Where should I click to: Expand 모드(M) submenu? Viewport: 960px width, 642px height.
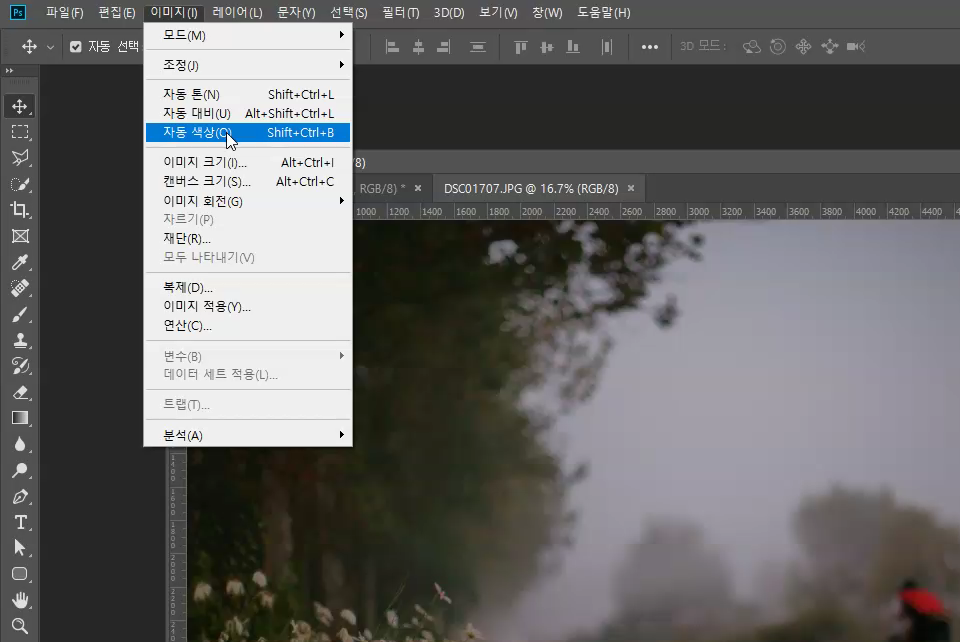(248, 35)
